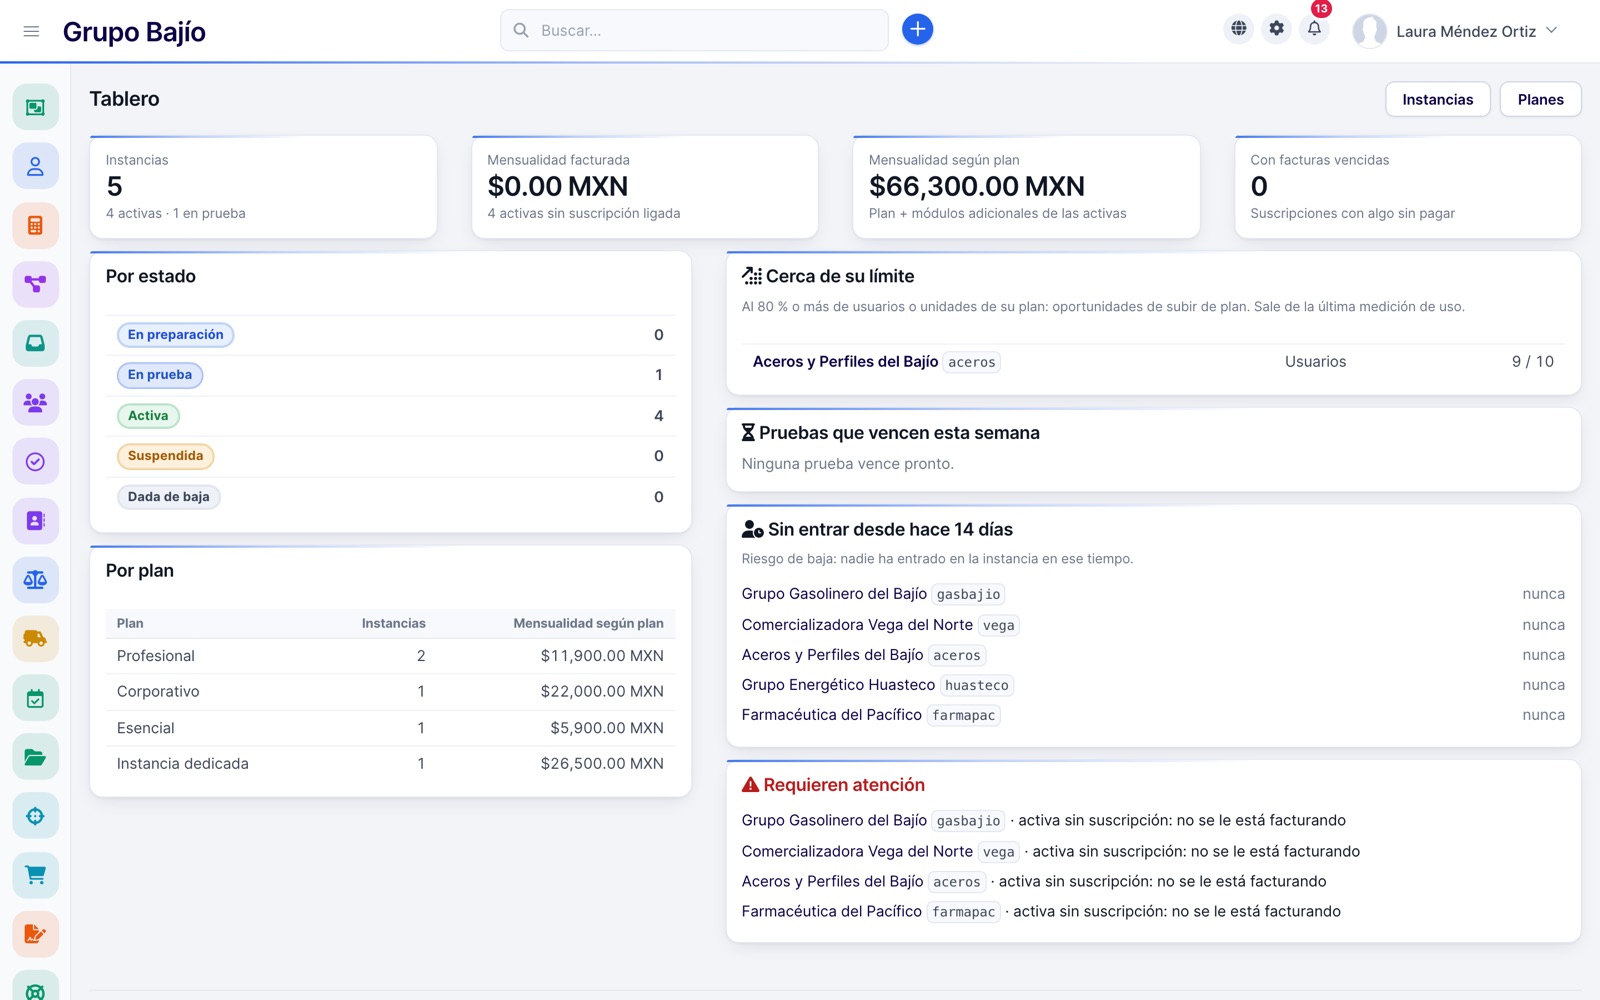The image size is (1600, 1000).
Task: Open the green image dashboard sidebar icon
Action: tap(35, 107)
